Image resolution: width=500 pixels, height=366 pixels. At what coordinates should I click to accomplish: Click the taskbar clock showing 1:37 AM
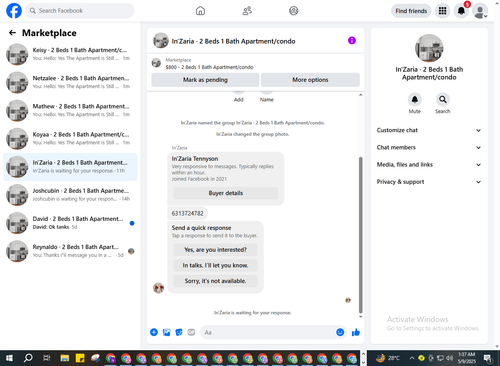(466, 358)
